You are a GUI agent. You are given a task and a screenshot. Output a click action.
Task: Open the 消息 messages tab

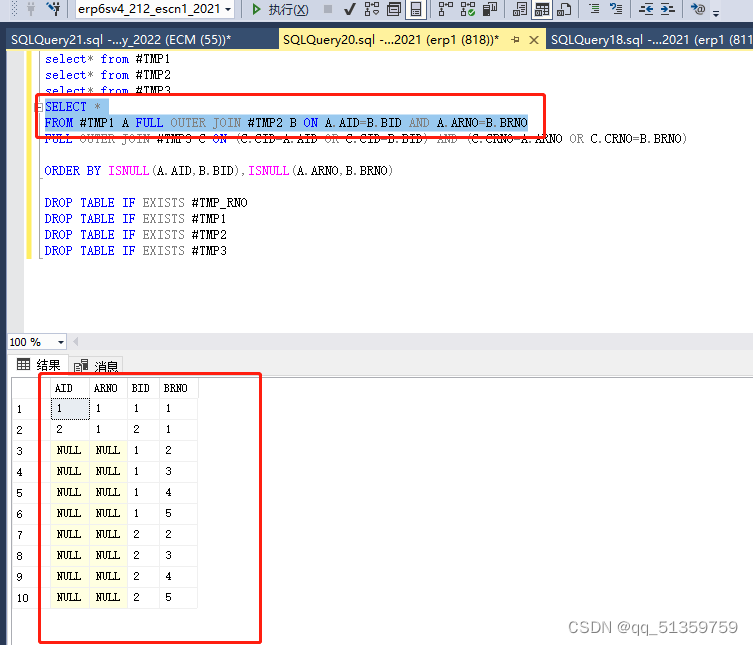[x=96, y=366]
